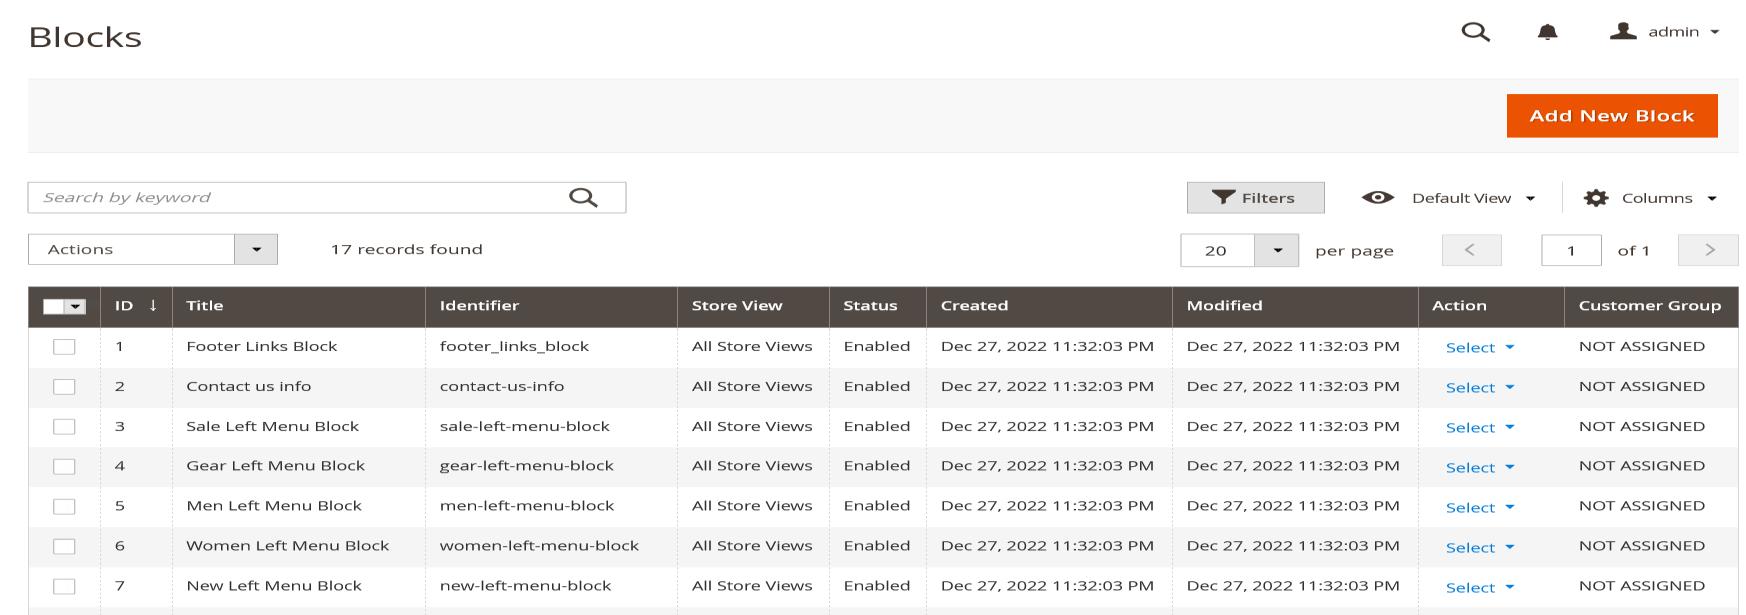Click the eye icon for Default View
This screenshot has width=1746, height=615.
point(1377,198)
